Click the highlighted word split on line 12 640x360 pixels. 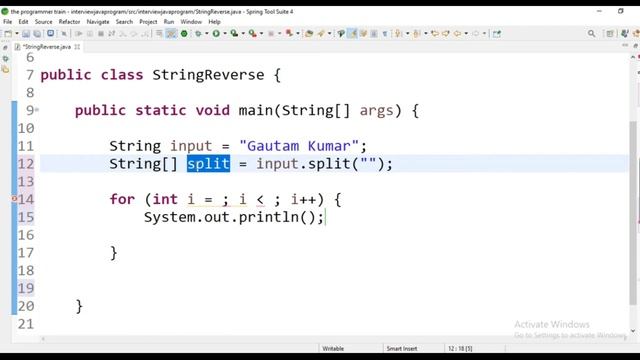pos(209,164)
